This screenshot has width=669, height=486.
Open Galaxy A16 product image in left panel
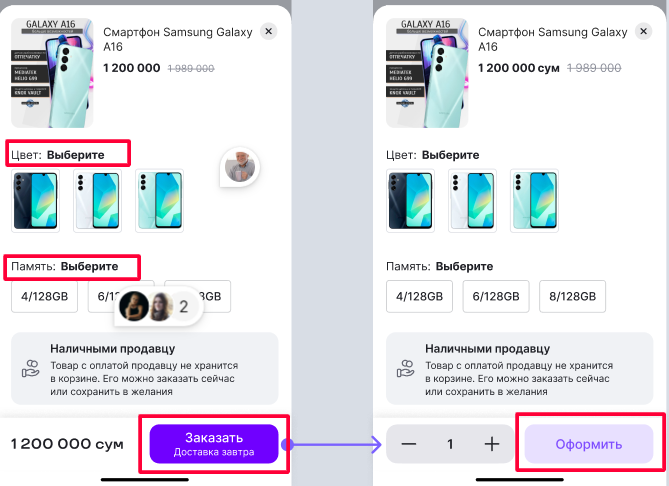coord(52,73)
